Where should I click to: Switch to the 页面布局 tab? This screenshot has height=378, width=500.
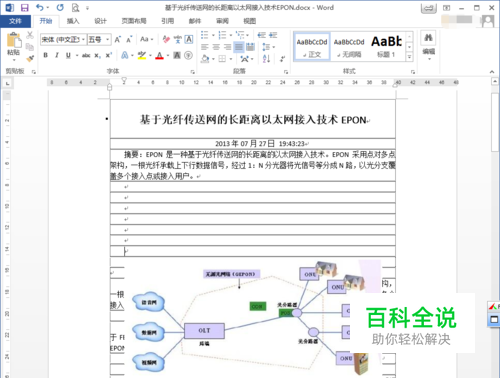pos(134,21)
